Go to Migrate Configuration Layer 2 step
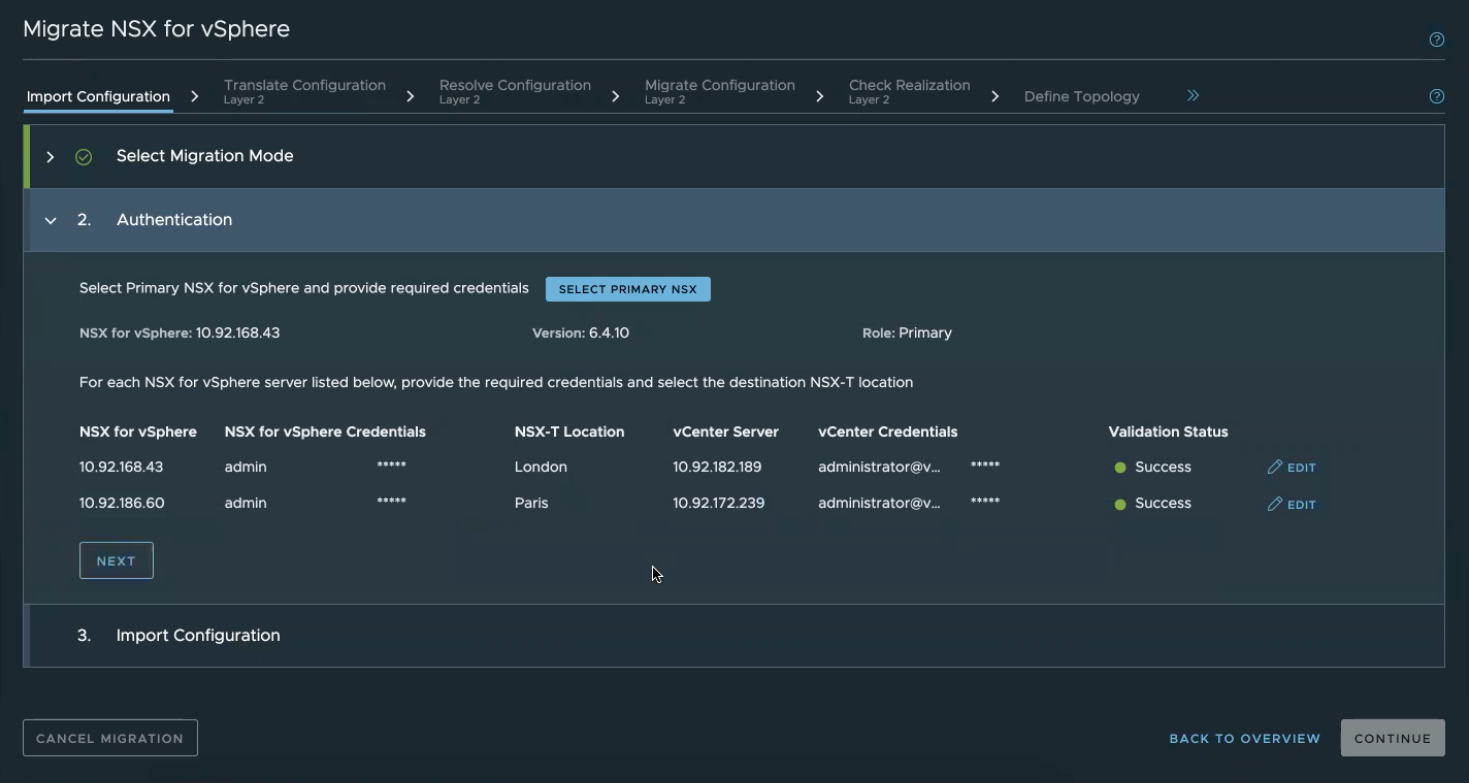This screenshot has width=1469, height=783. point(720,91)
